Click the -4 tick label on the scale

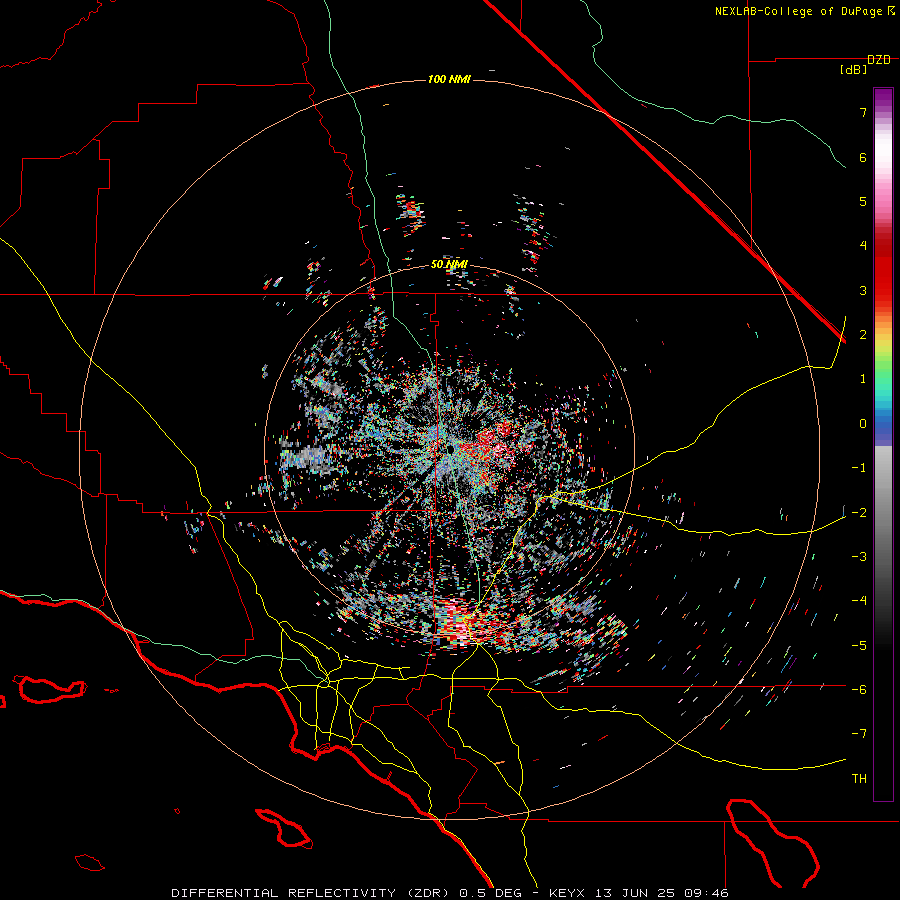click(859, 601)
